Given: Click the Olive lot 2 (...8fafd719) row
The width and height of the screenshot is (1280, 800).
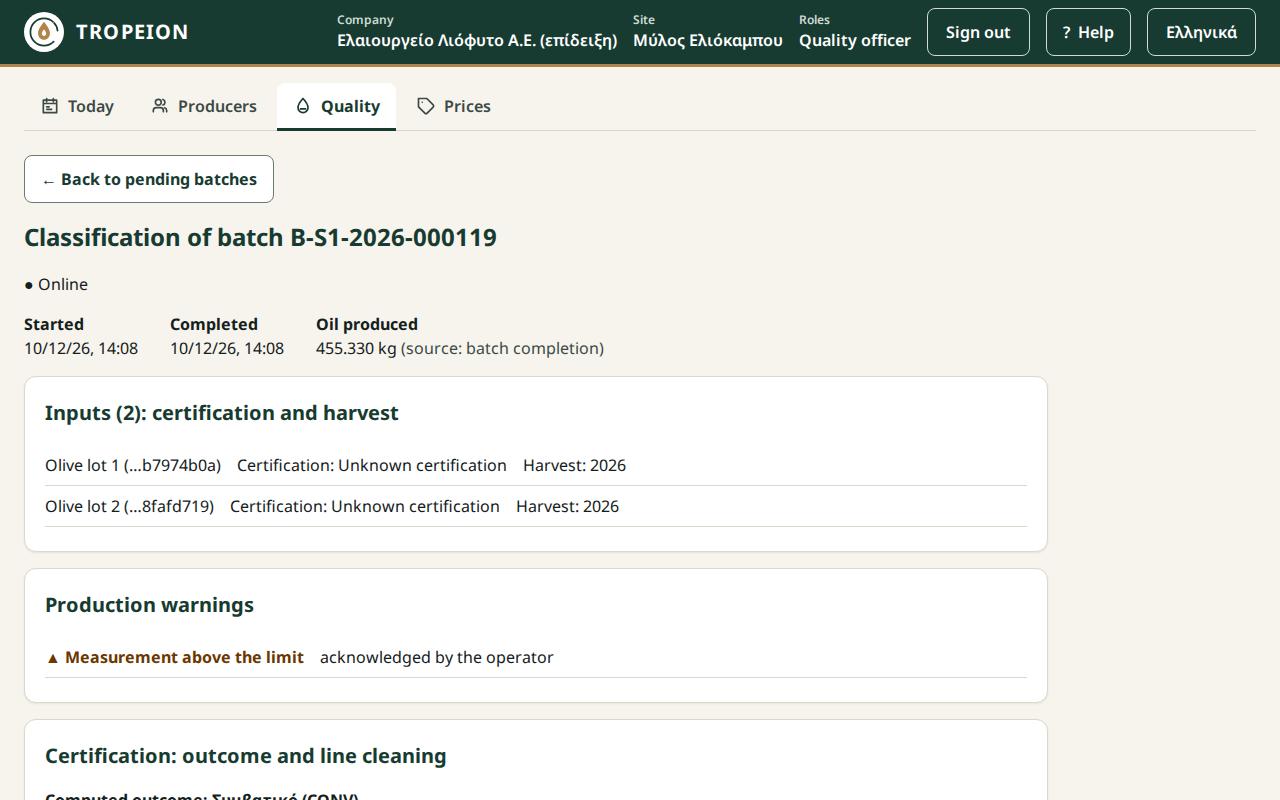Looking at the screenshot, I should [536, 506].
